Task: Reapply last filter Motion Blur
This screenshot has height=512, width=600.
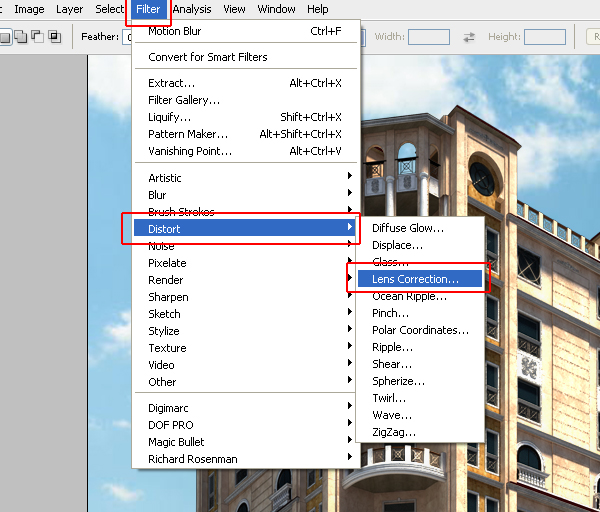Action: point(245,31)
